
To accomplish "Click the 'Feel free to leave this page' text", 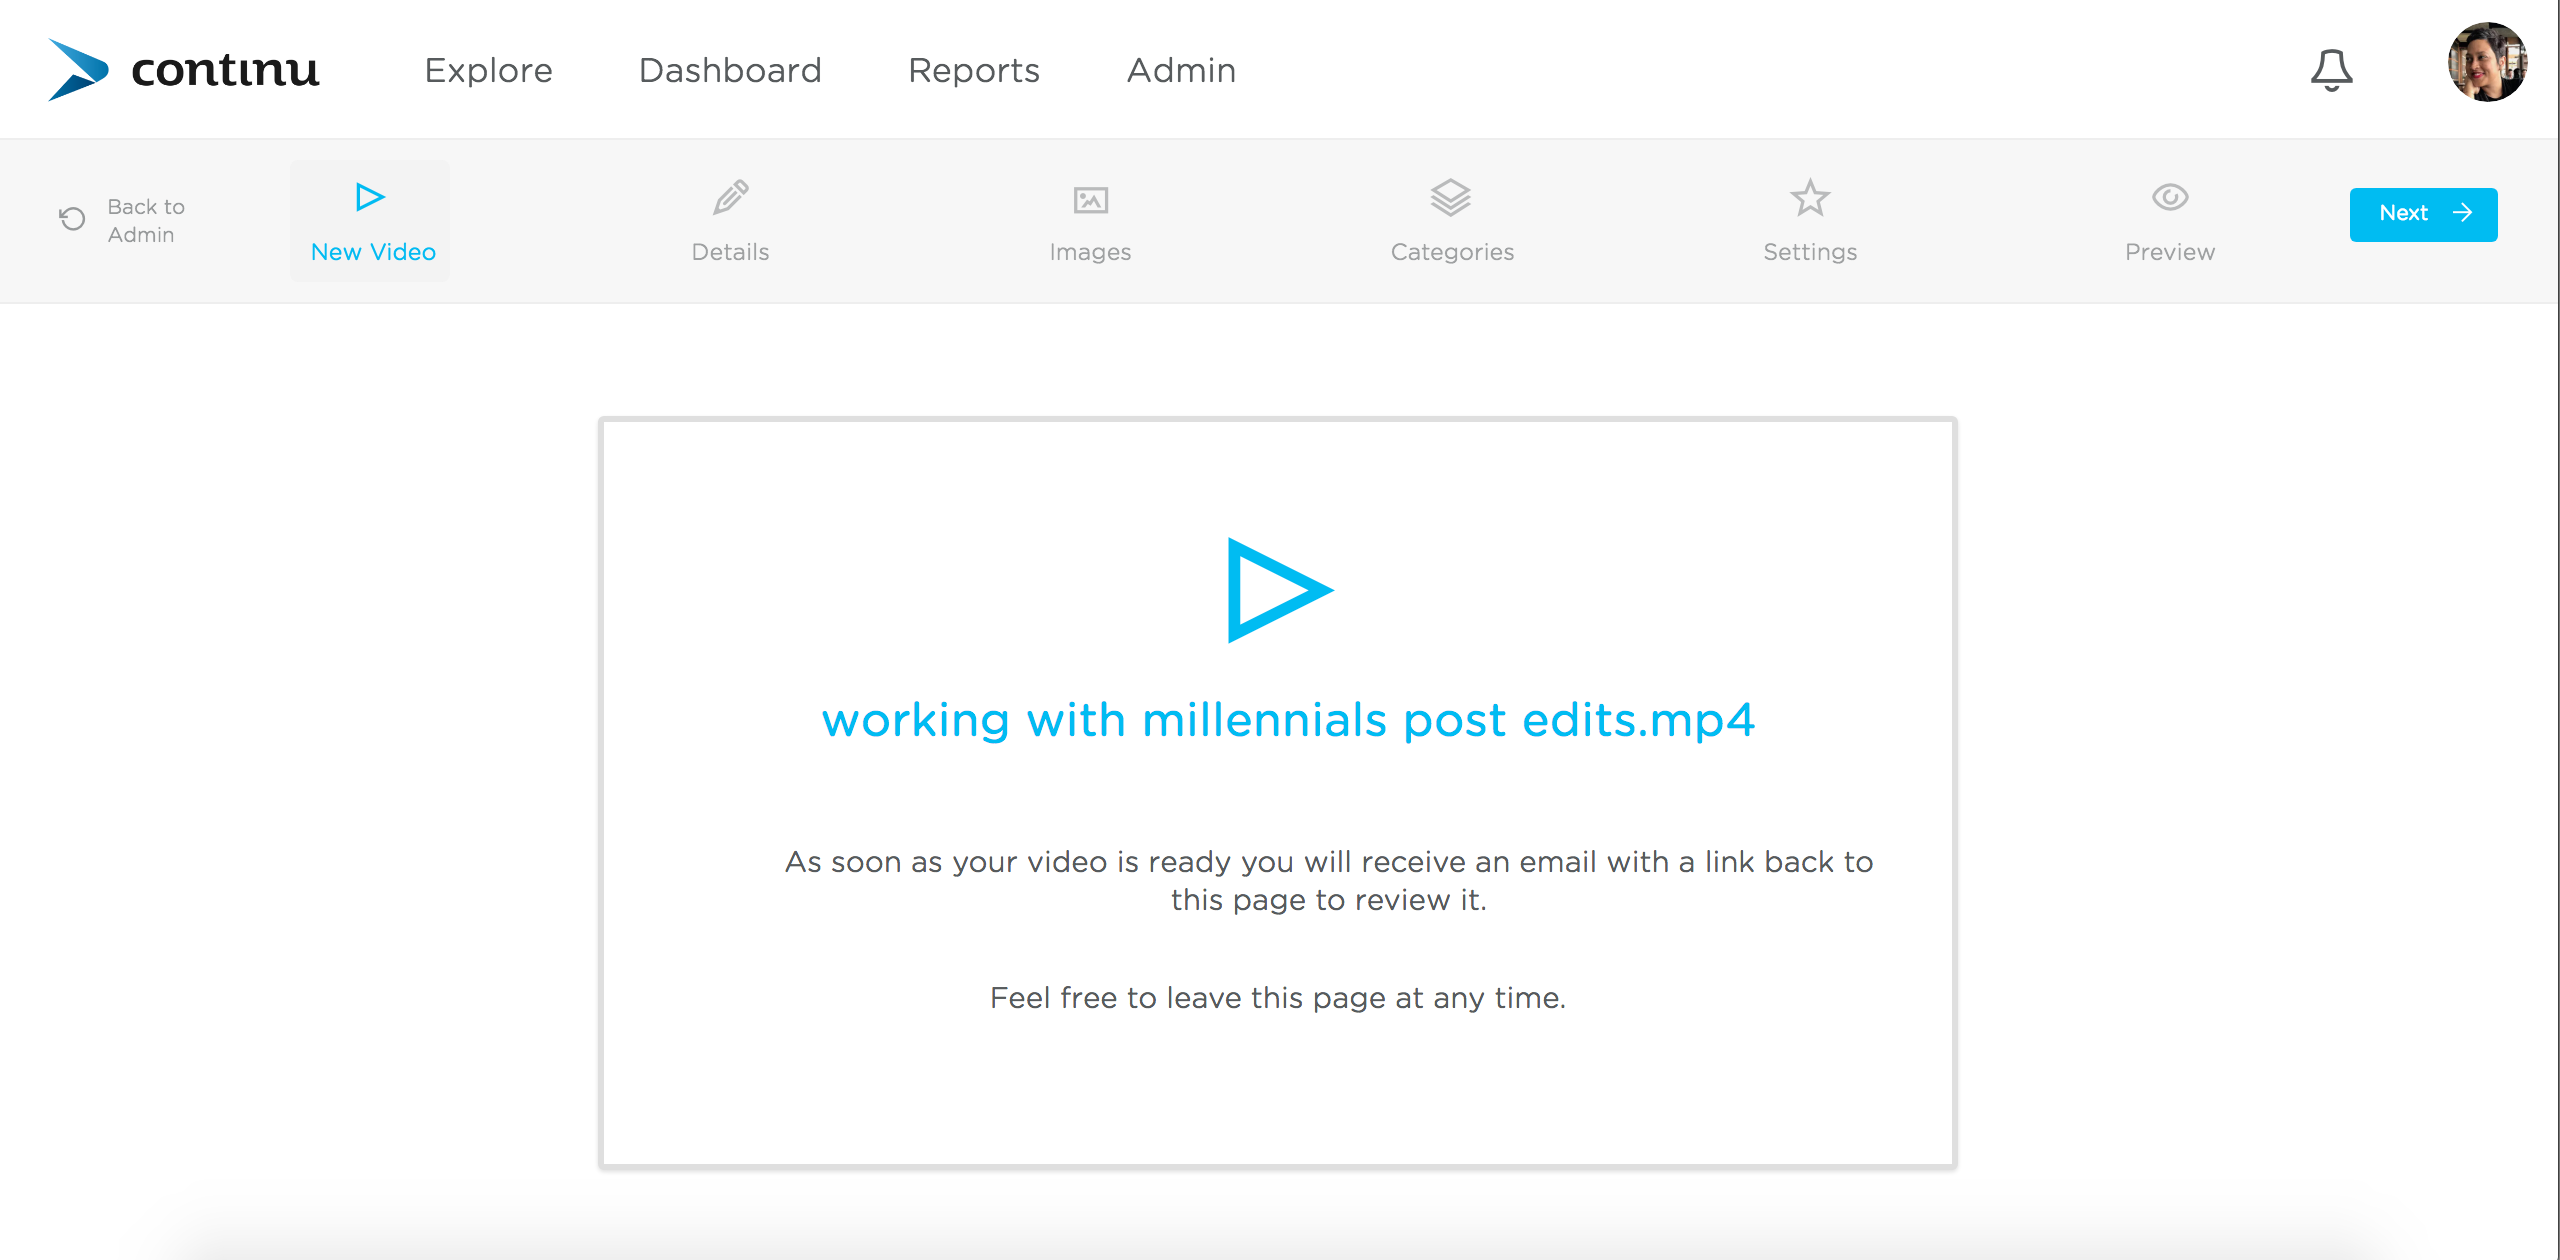I will click(1278, 998).
